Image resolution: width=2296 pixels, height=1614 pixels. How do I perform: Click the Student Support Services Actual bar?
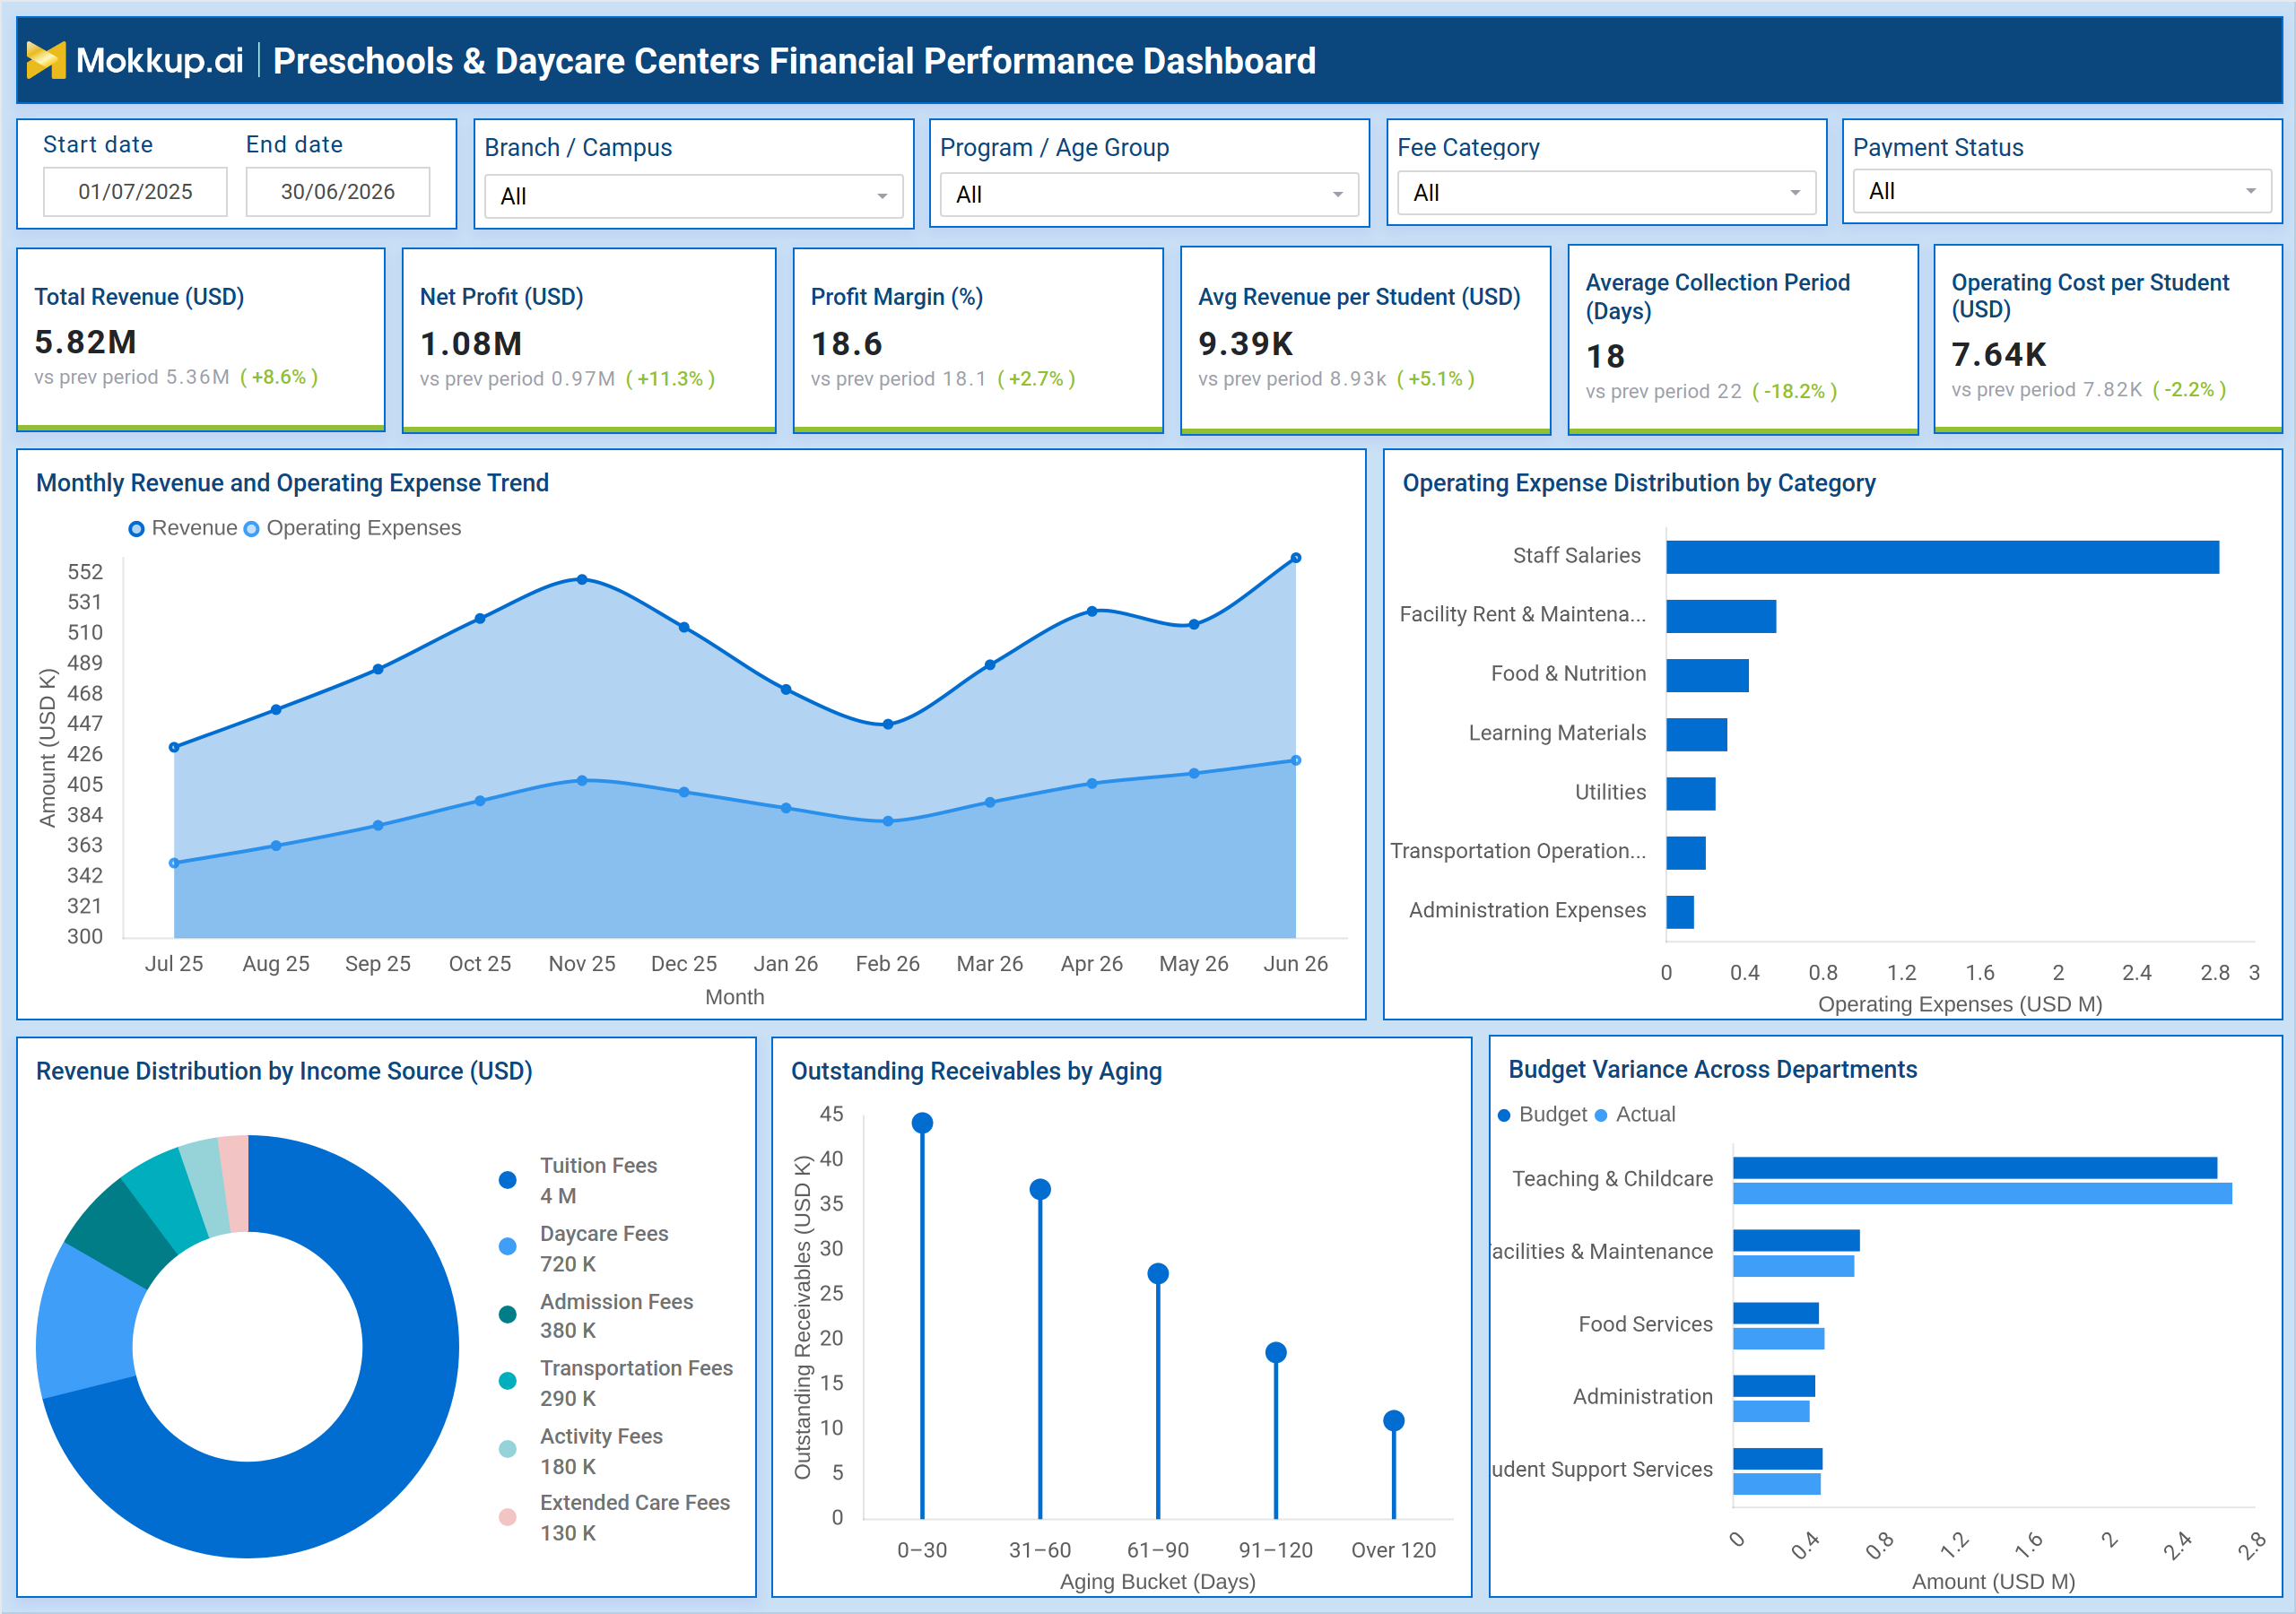[1777, 1484]
